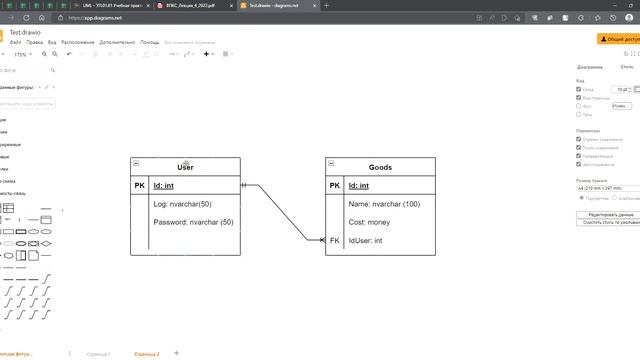Switch to the Страница 1 page tab

98,354
